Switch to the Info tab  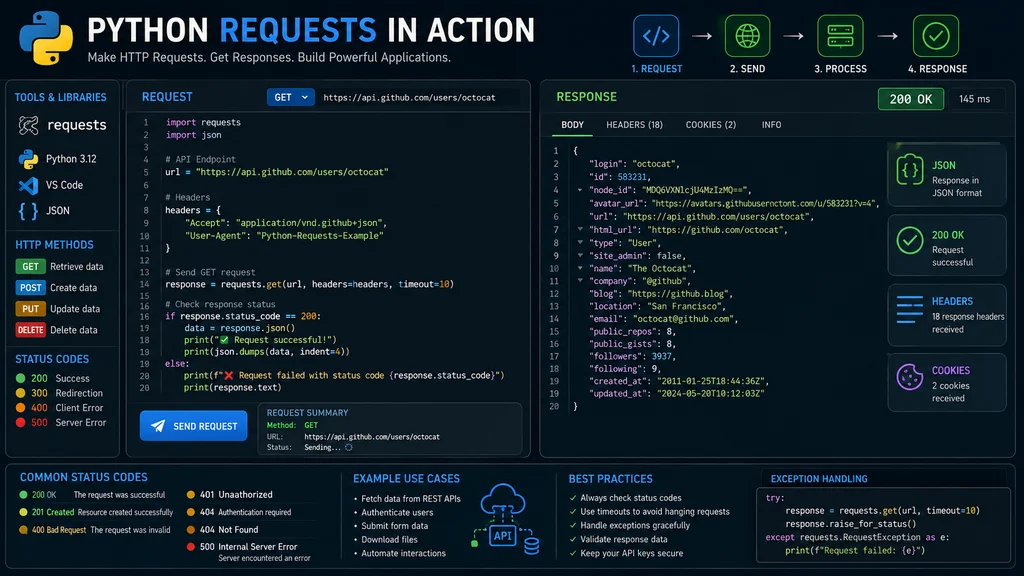tap(771, 125)
